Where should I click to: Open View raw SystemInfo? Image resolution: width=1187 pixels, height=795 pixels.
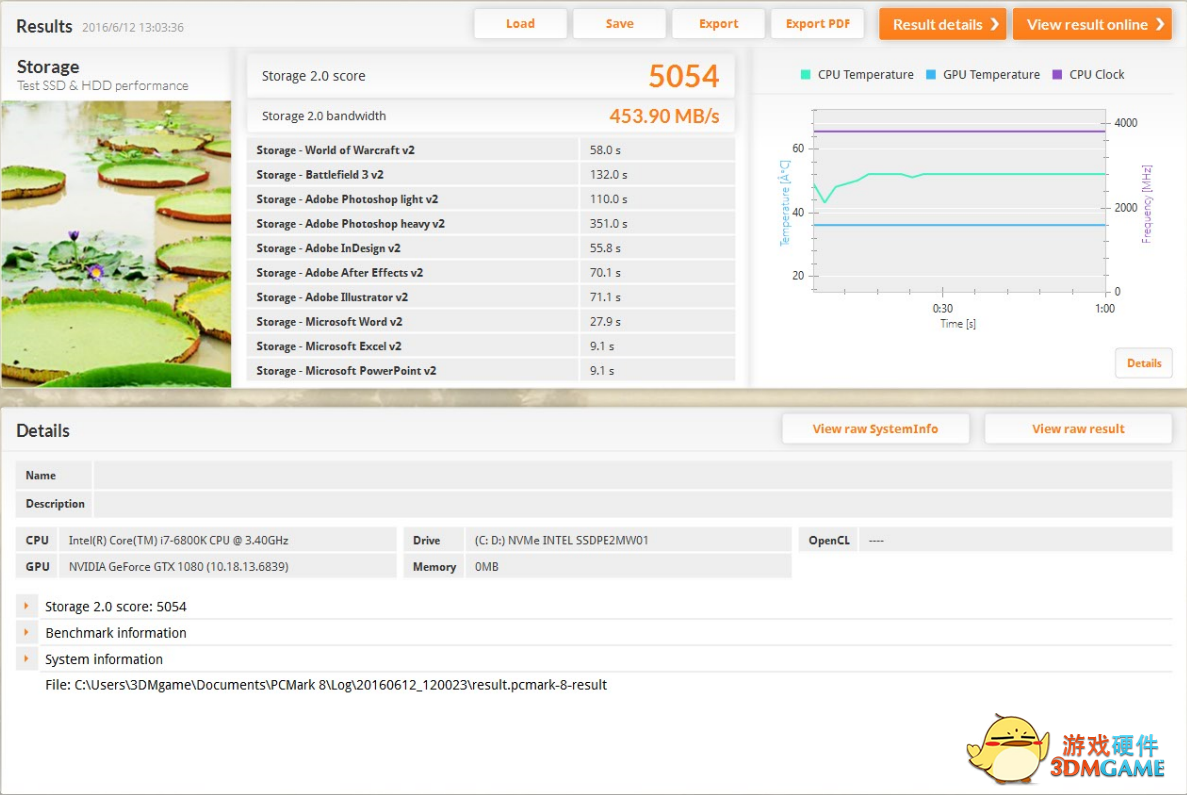click(875, 429)
